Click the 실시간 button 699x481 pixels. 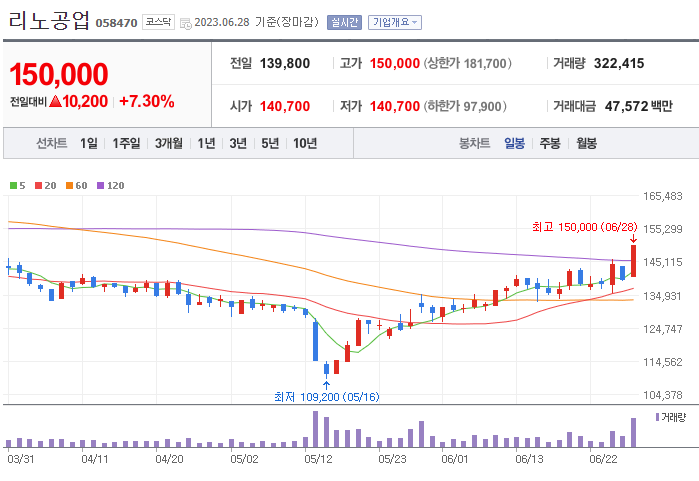click(344, 22)
